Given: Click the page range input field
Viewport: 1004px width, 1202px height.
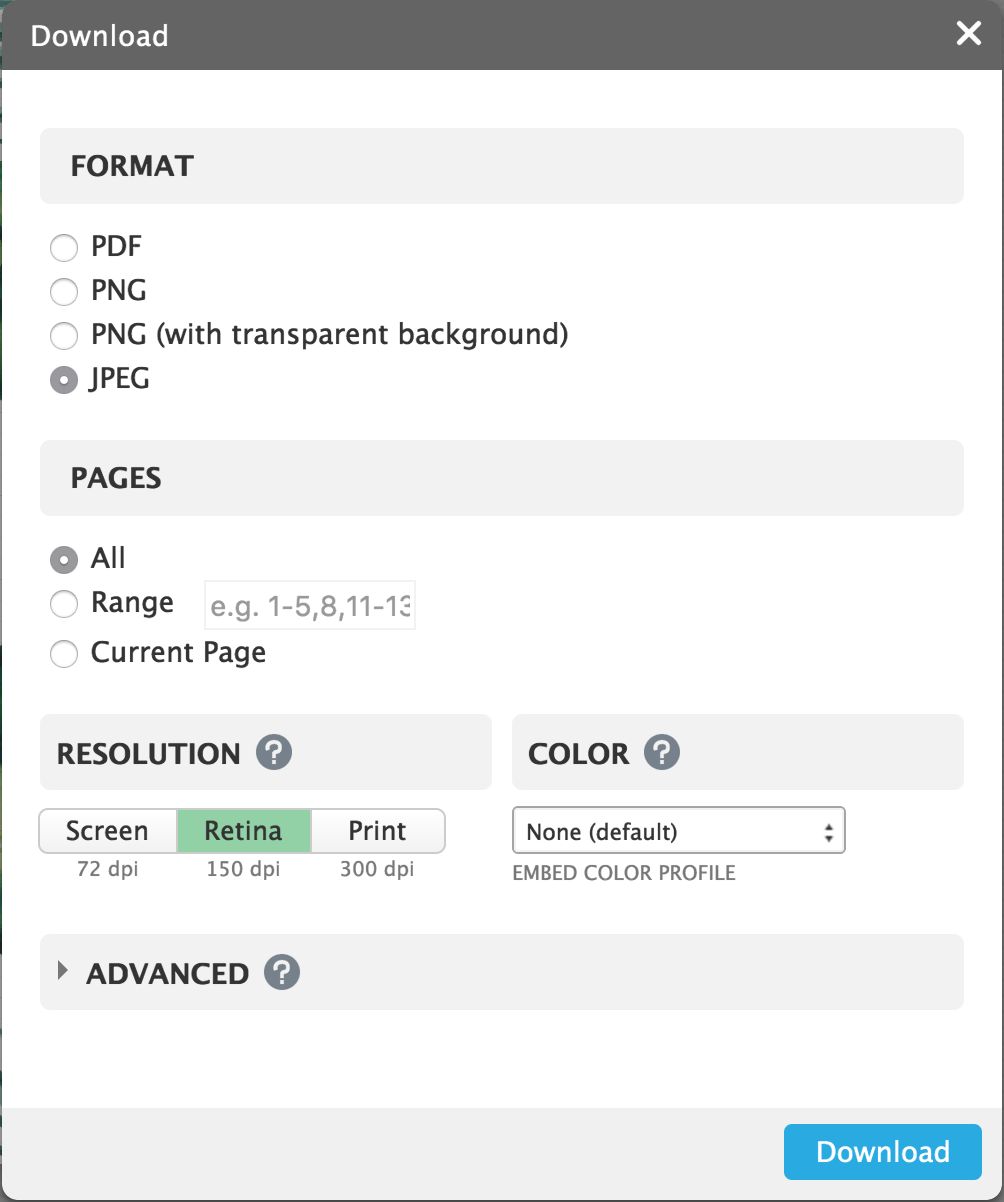Looking at the screenshot, I should click(x=310, y=604).
